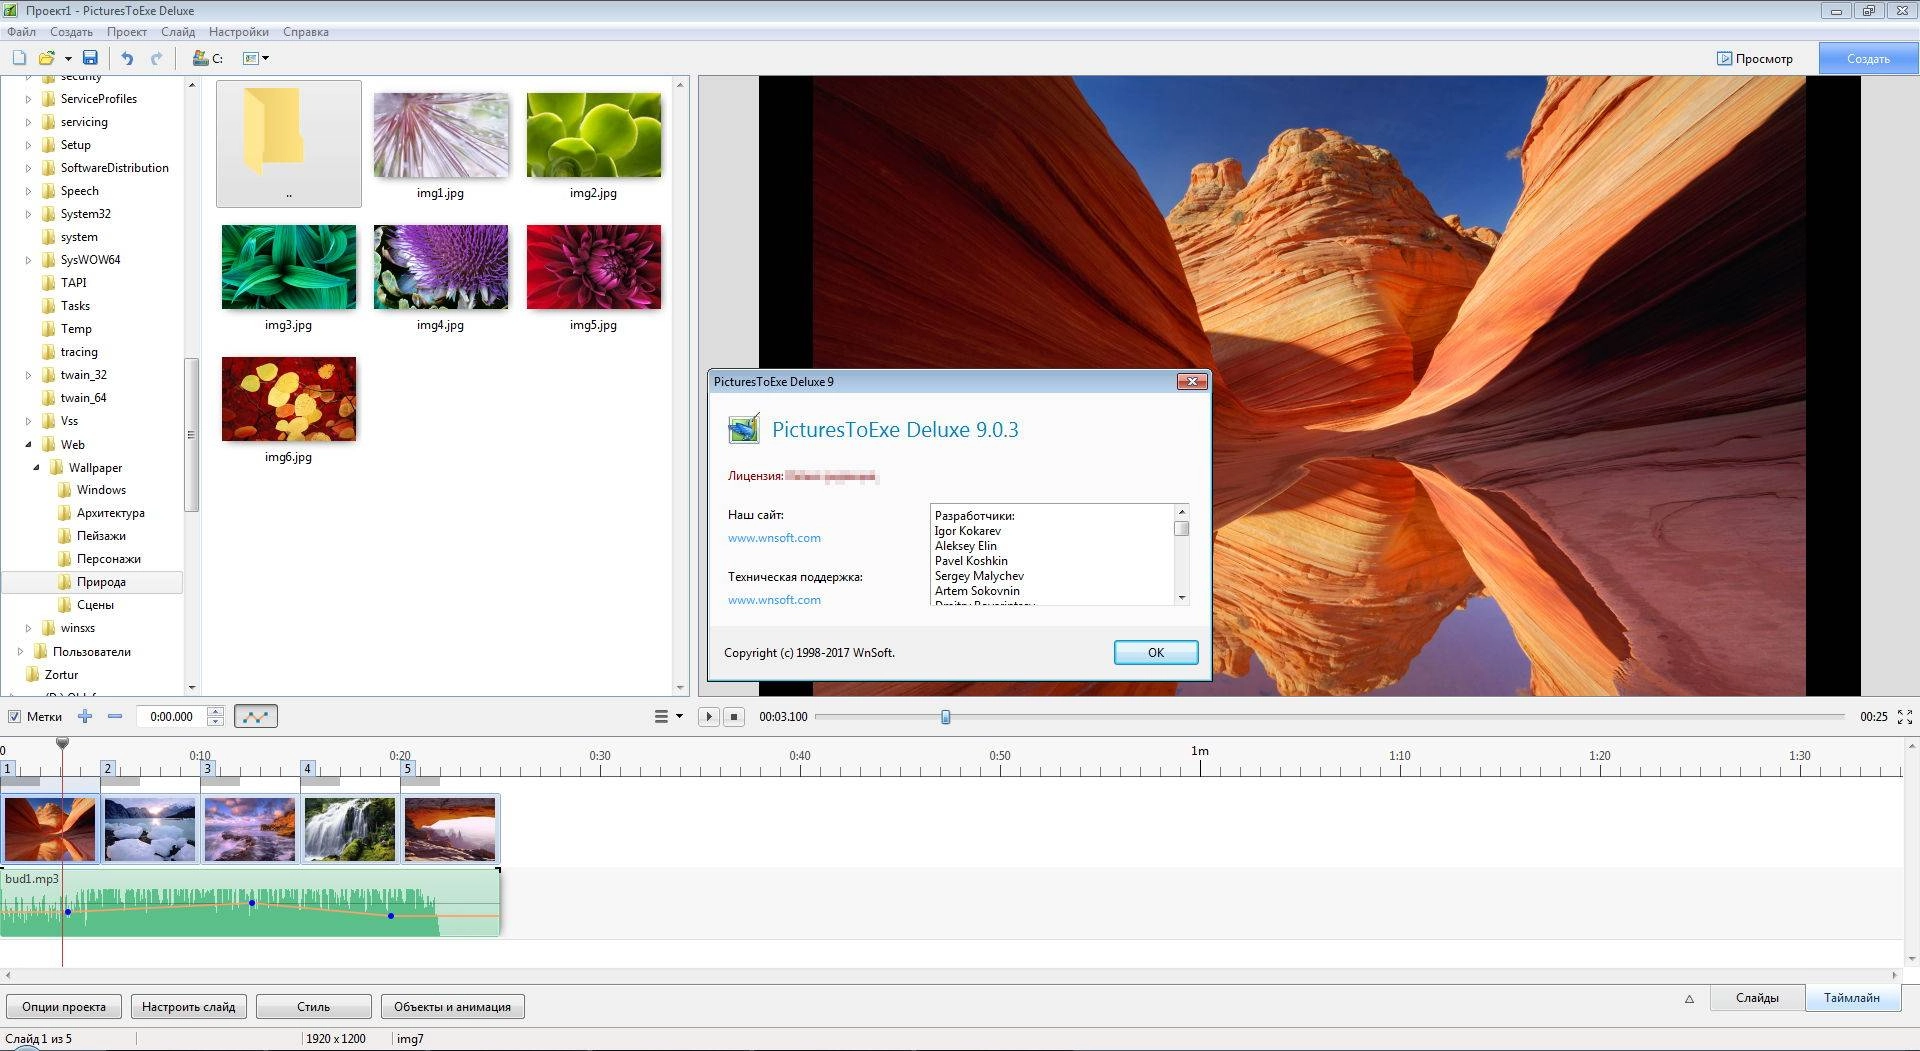Select the img4.jpg thumbnail

(x=441, y=267)
